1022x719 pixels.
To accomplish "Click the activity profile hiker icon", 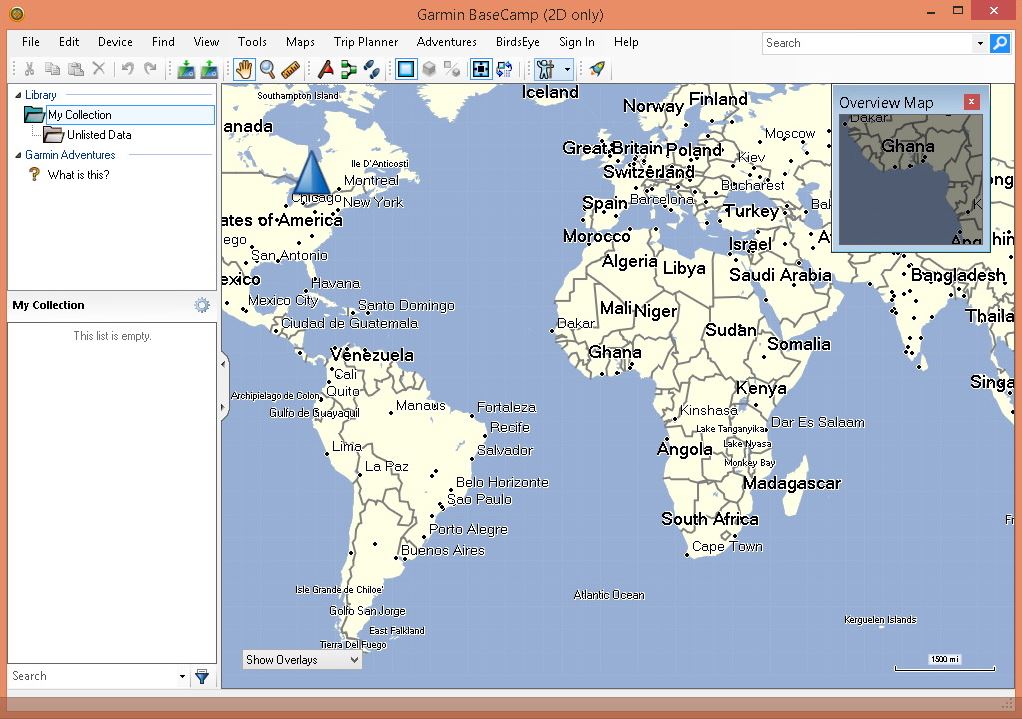I will pos(546,68).
